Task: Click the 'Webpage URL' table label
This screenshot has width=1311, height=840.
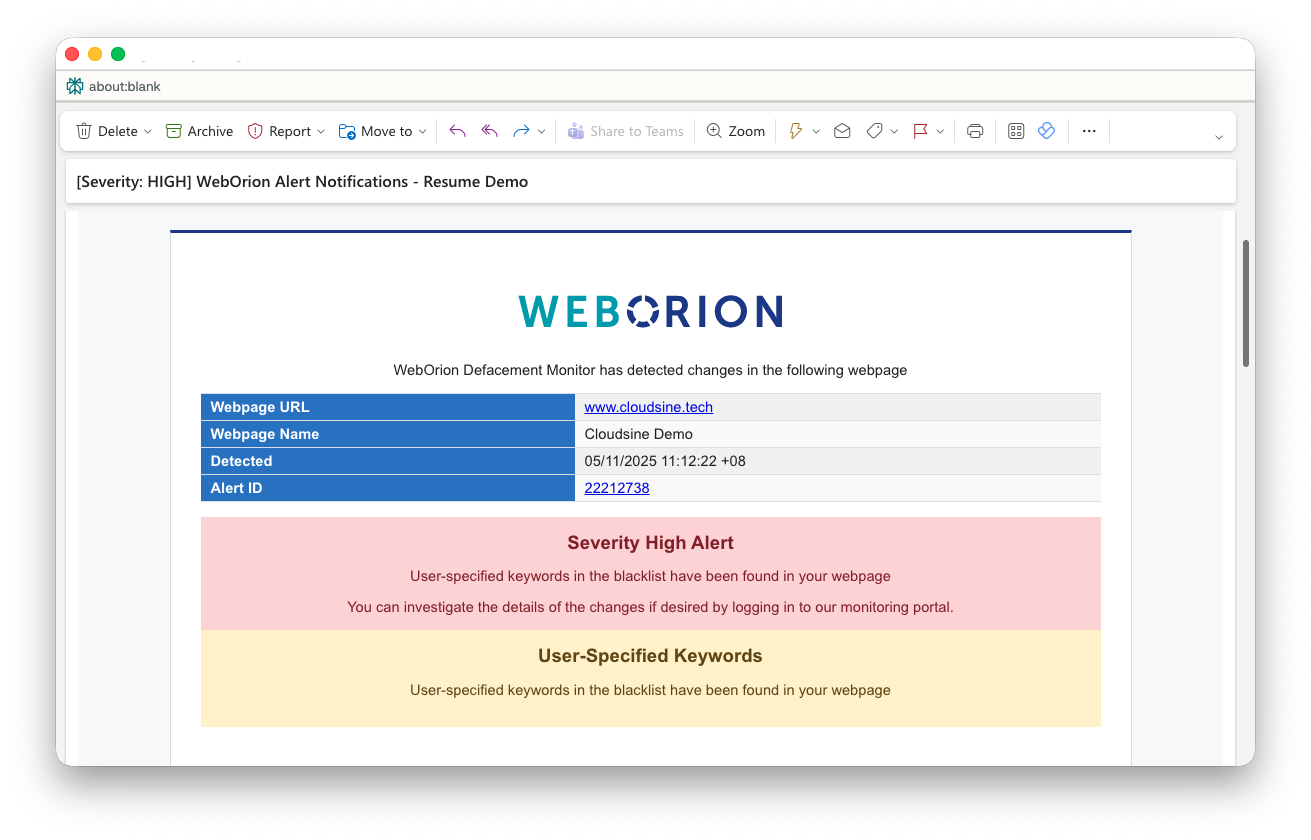Action: 260,407
